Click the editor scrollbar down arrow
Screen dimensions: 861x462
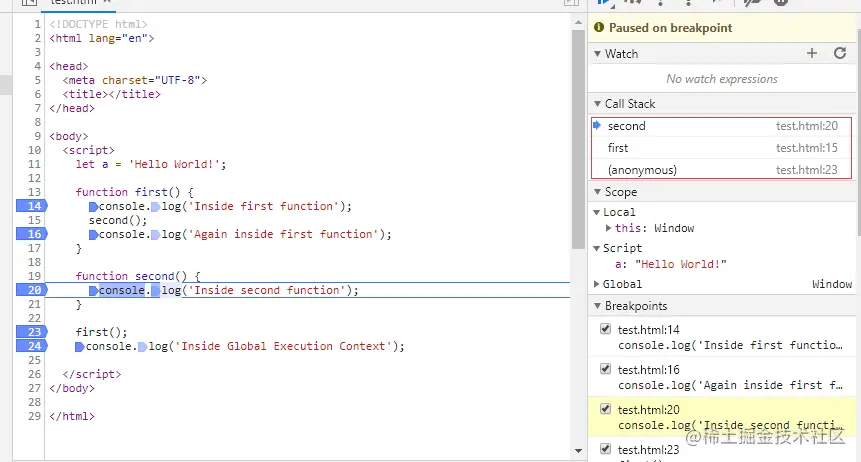coord(578,451)
